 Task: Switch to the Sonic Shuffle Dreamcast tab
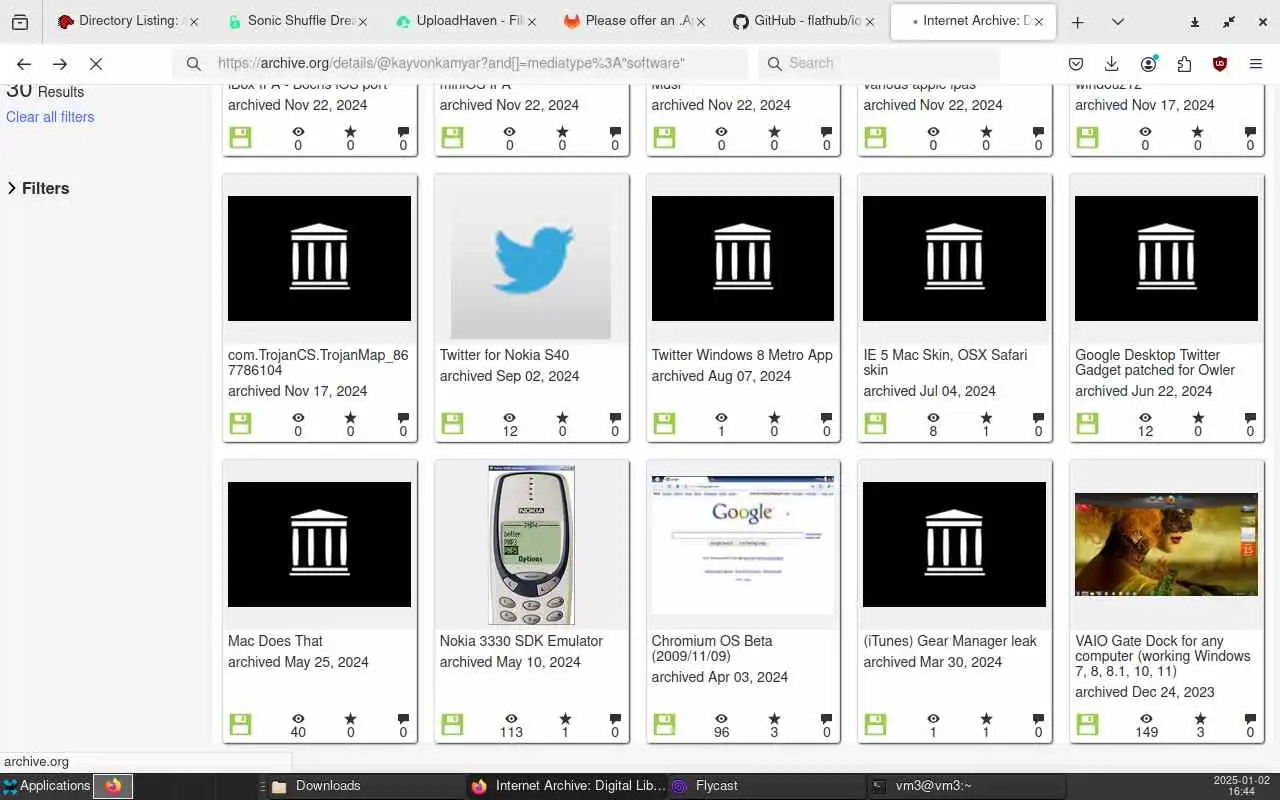tap(297, 21)
